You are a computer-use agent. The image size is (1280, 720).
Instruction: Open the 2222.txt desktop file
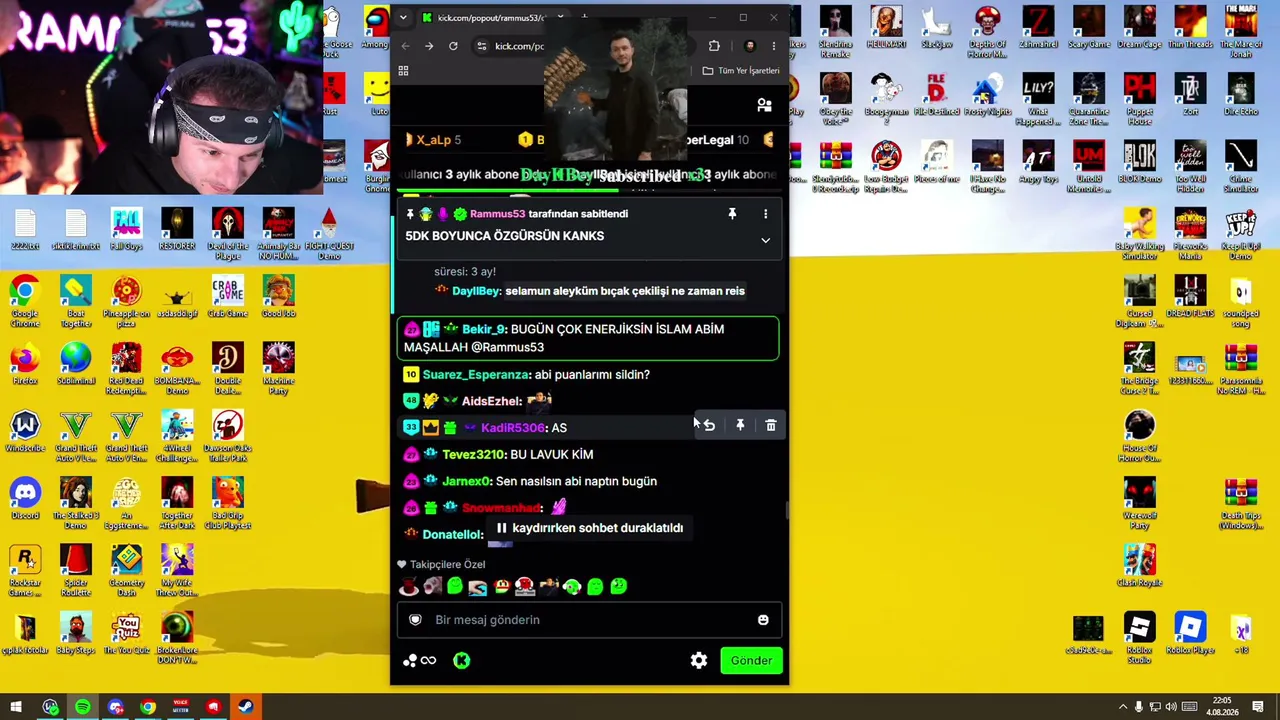point(25,230)
